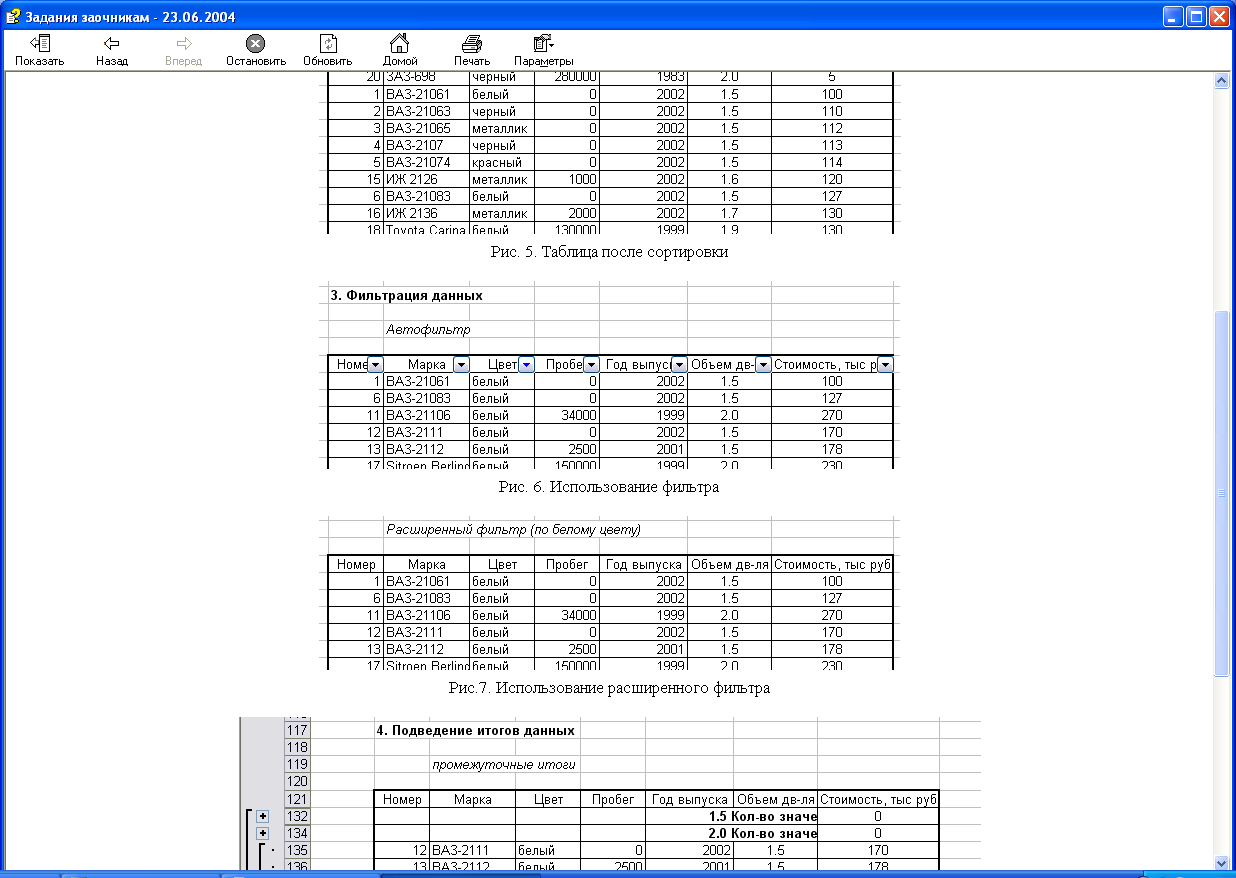The image size is (1236, 878).
Task: Click the vertical scrollbar down arrow
Action: coord(1220,862)
